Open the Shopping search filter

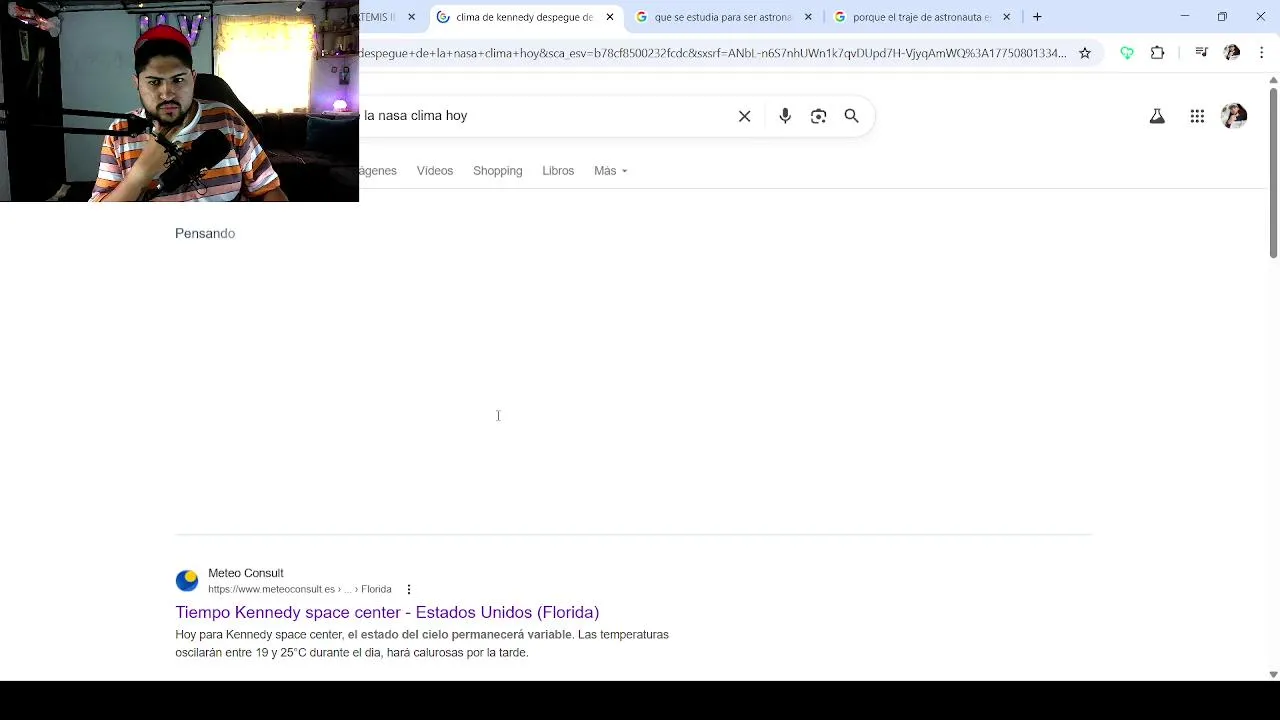coord(498,171)
